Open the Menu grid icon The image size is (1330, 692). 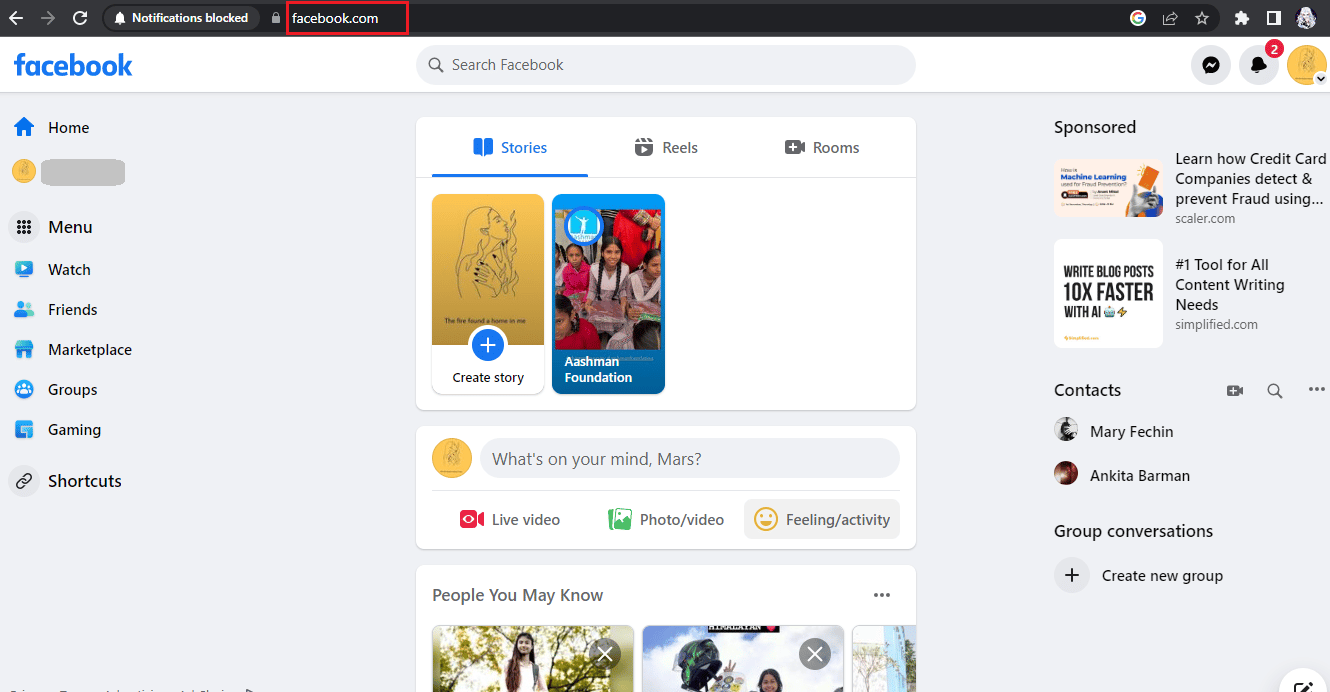[25, 227]
